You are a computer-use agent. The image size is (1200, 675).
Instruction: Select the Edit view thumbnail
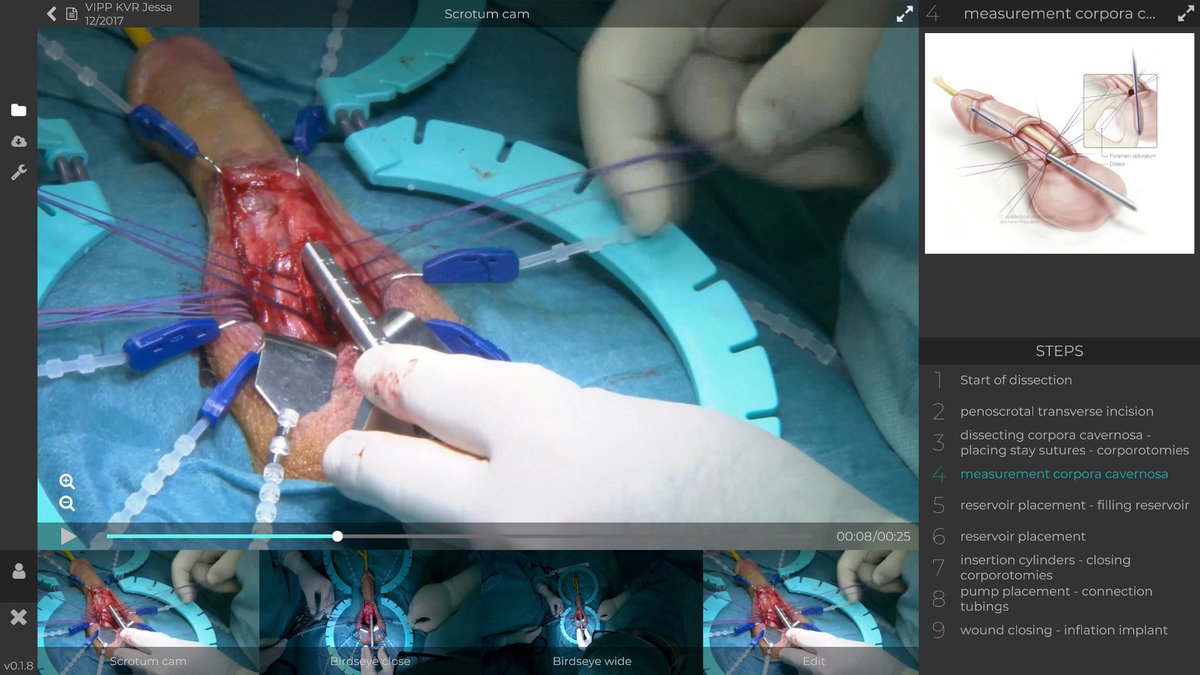pyautogui.click(x=813, y=611)
